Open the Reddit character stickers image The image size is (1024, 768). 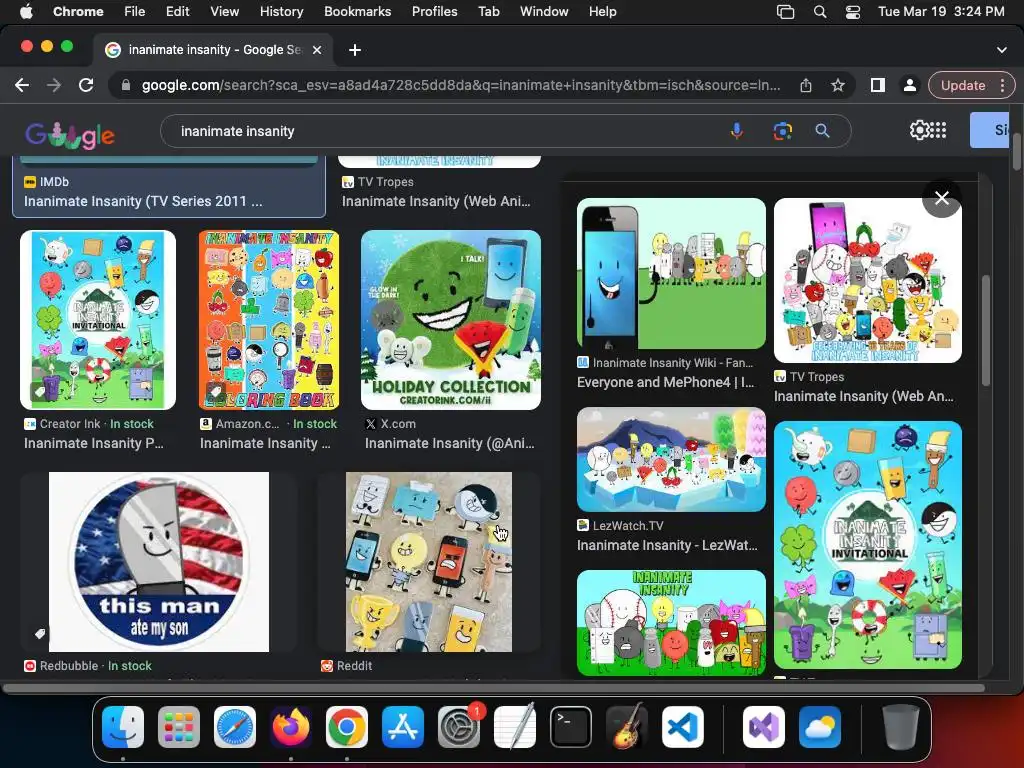pos(429,562)
